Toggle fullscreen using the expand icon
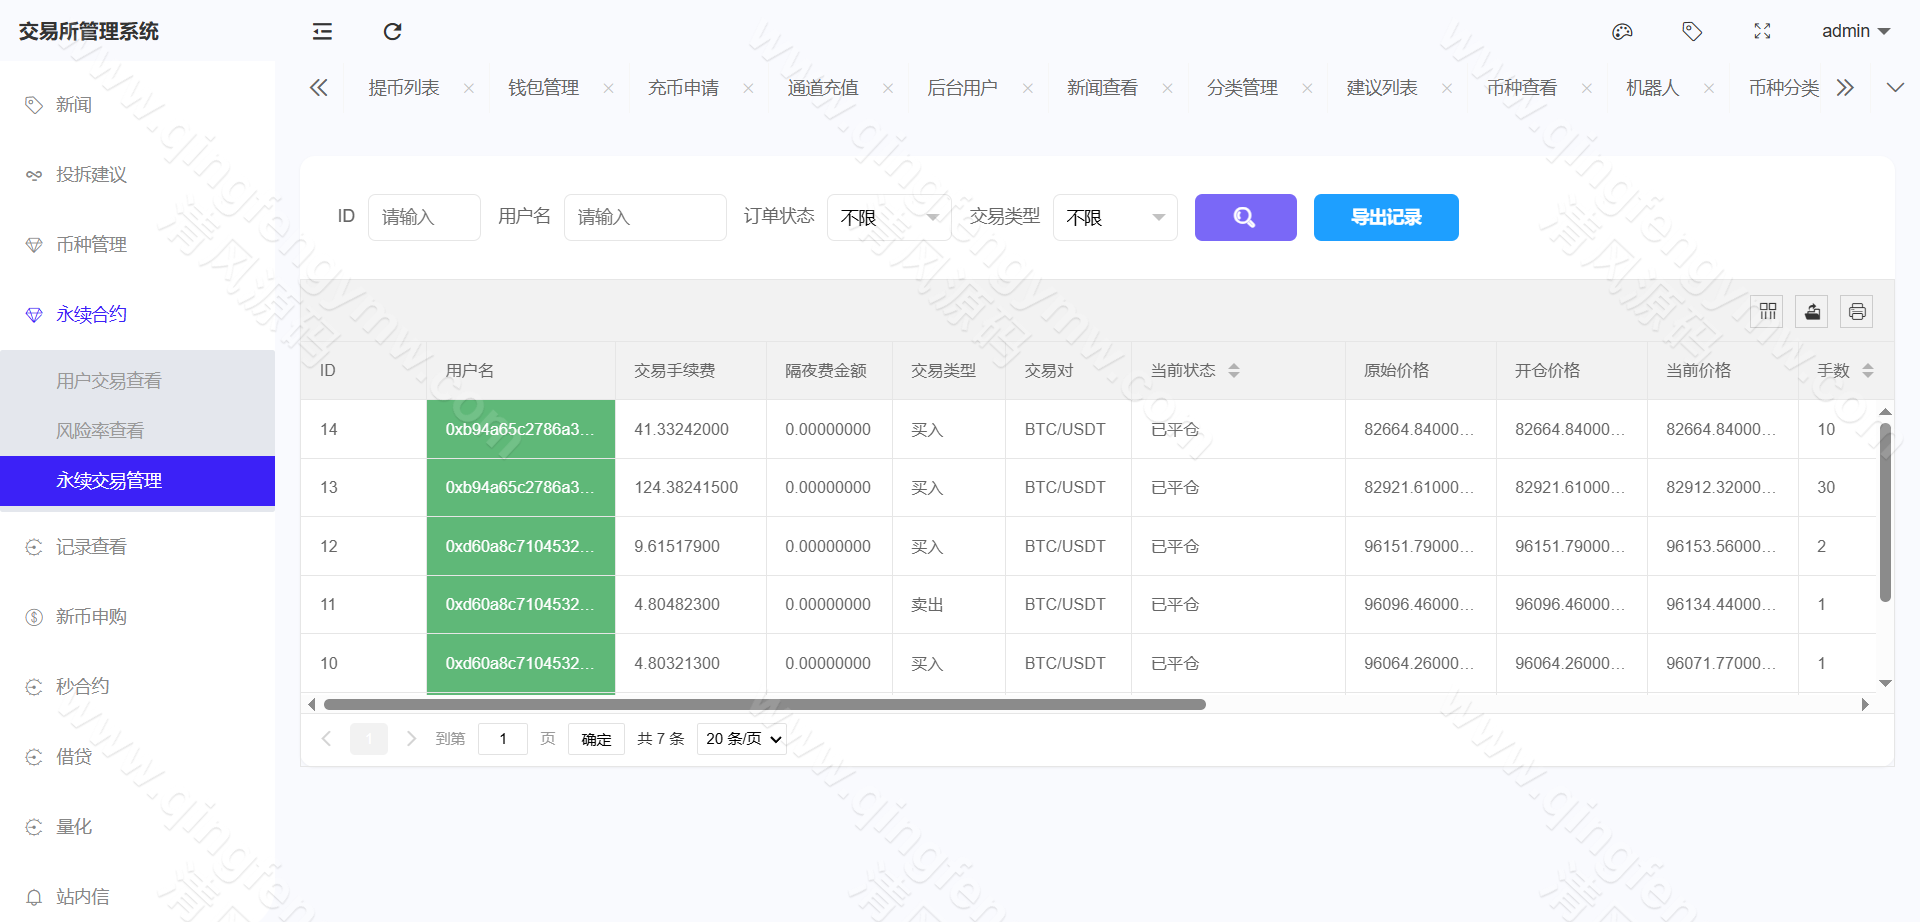This screenshot has width=1920, height=922. pyautogui.click(x=1762, y=31)
